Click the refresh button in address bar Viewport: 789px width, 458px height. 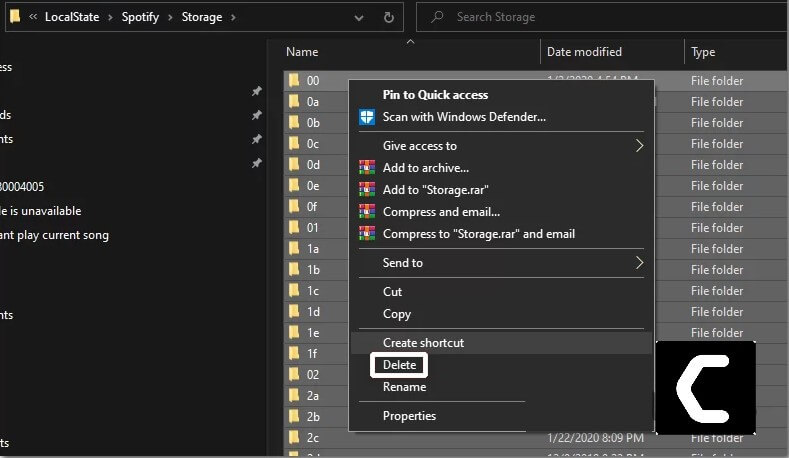389,17
